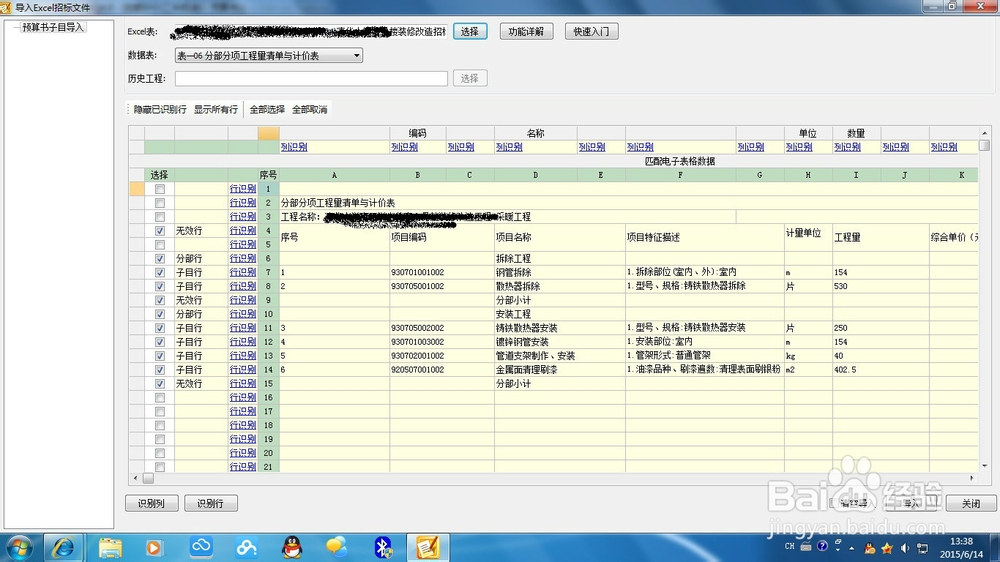Click the 识别列 button

(151, 503)
